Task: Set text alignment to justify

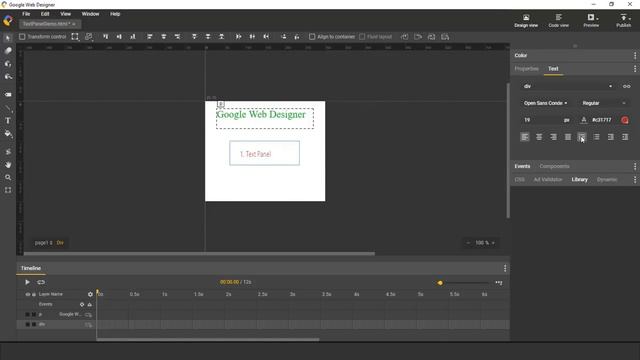Action: coord(567,137)
